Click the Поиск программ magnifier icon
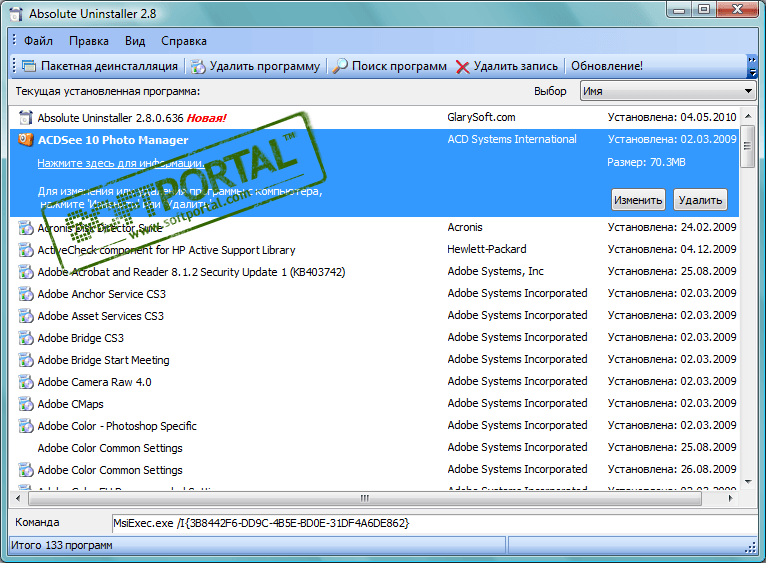Viewport: 766px width, 563px height. [x=340, y=65]
